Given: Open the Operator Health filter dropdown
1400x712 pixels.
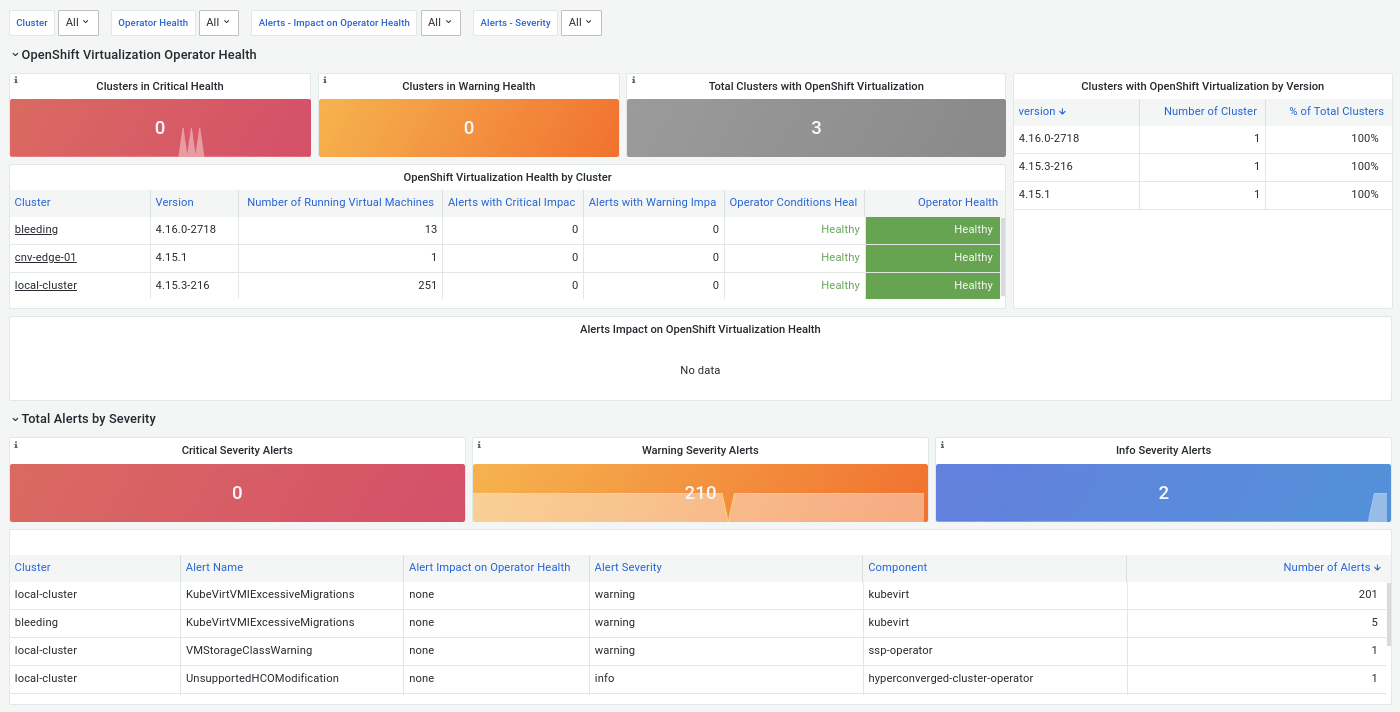Looking at the screenshot, I should pos(218,22).
